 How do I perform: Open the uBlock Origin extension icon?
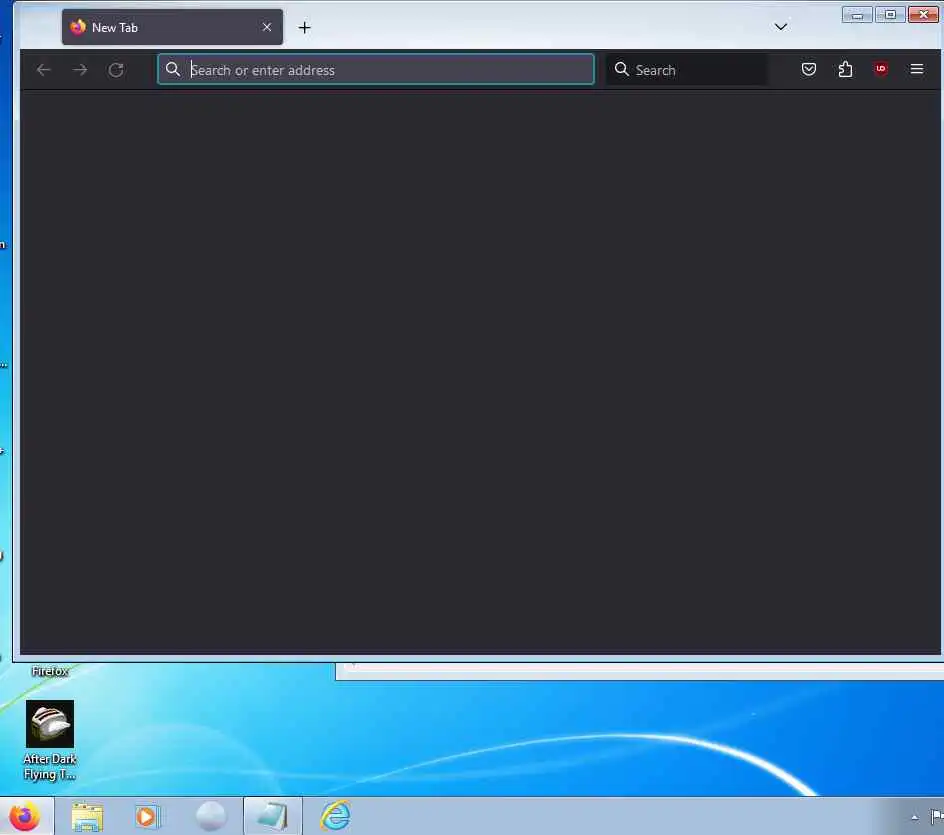click(x=881, y=69)
